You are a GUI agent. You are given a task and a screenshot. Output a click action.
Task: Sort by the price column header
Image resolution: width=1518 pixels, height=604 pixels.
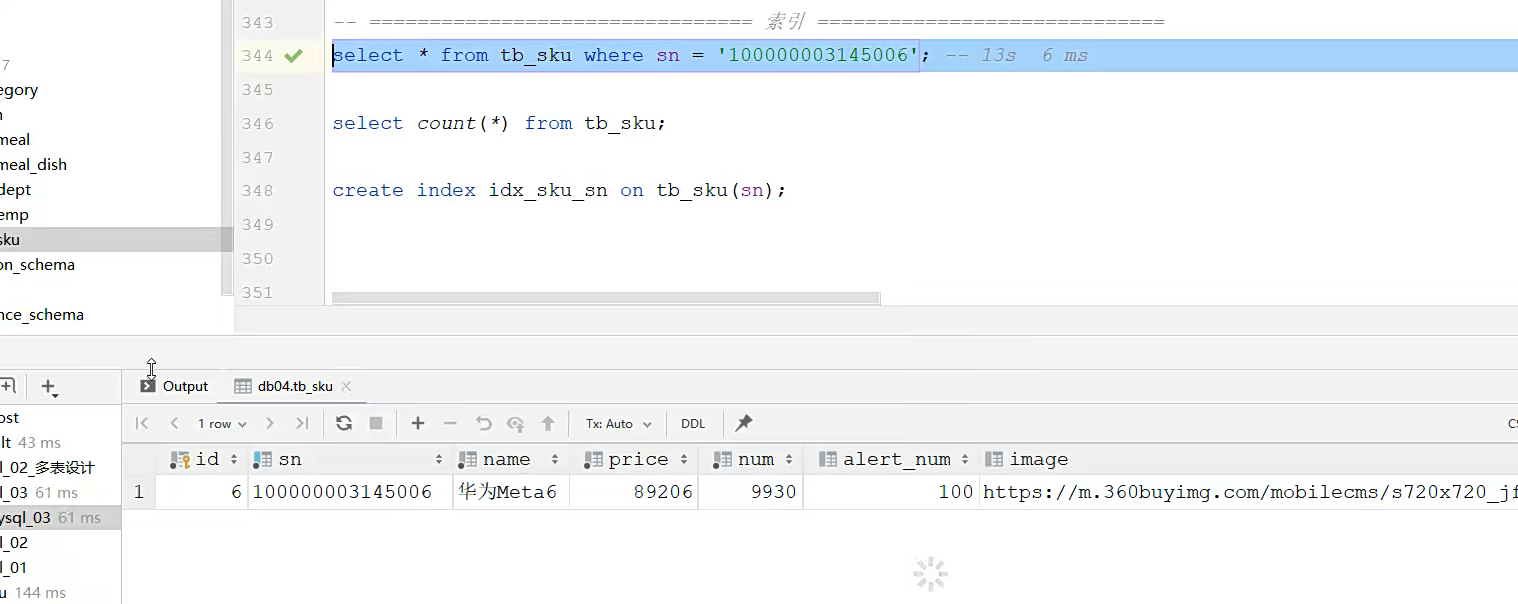634,460
